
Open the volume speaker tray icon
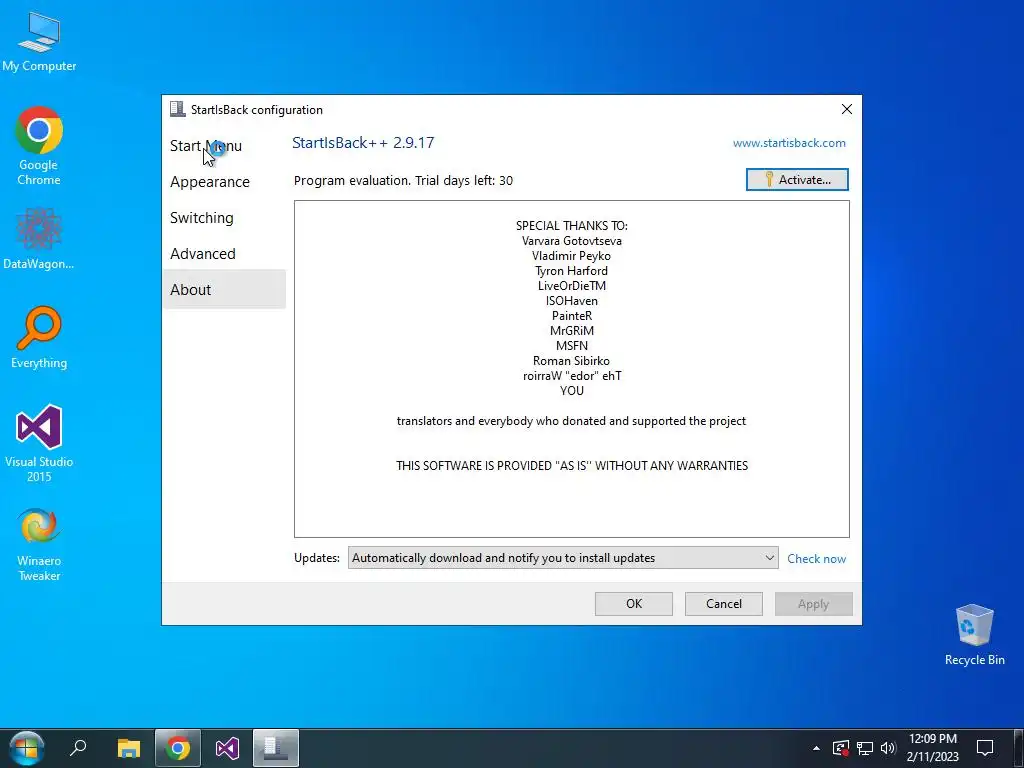click(x=888, y=748)
